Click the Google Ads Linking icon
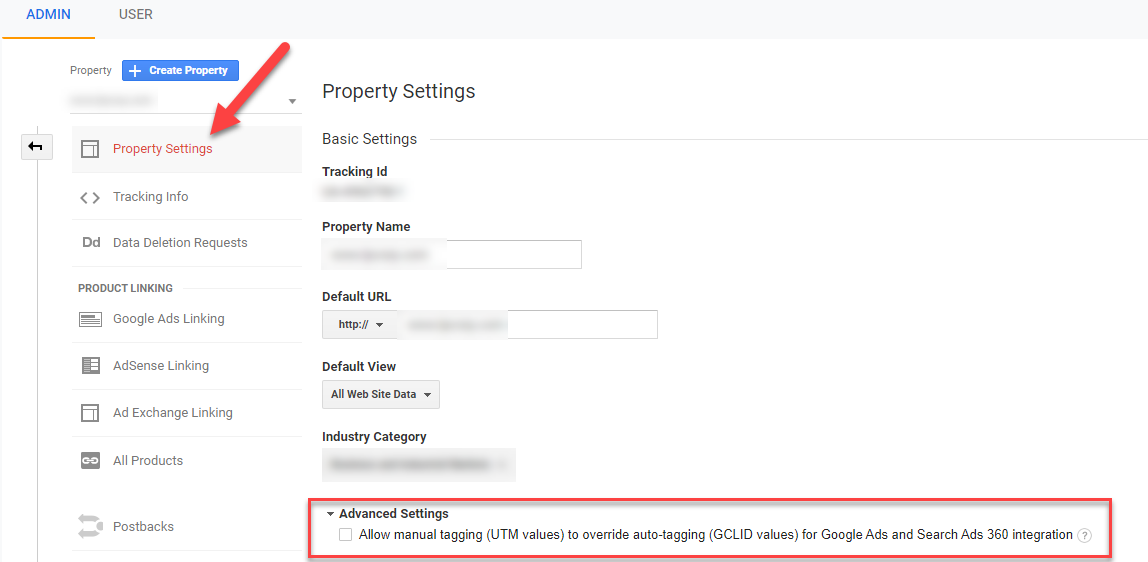This screenshot has width=1148, height=562. (90, 319)
